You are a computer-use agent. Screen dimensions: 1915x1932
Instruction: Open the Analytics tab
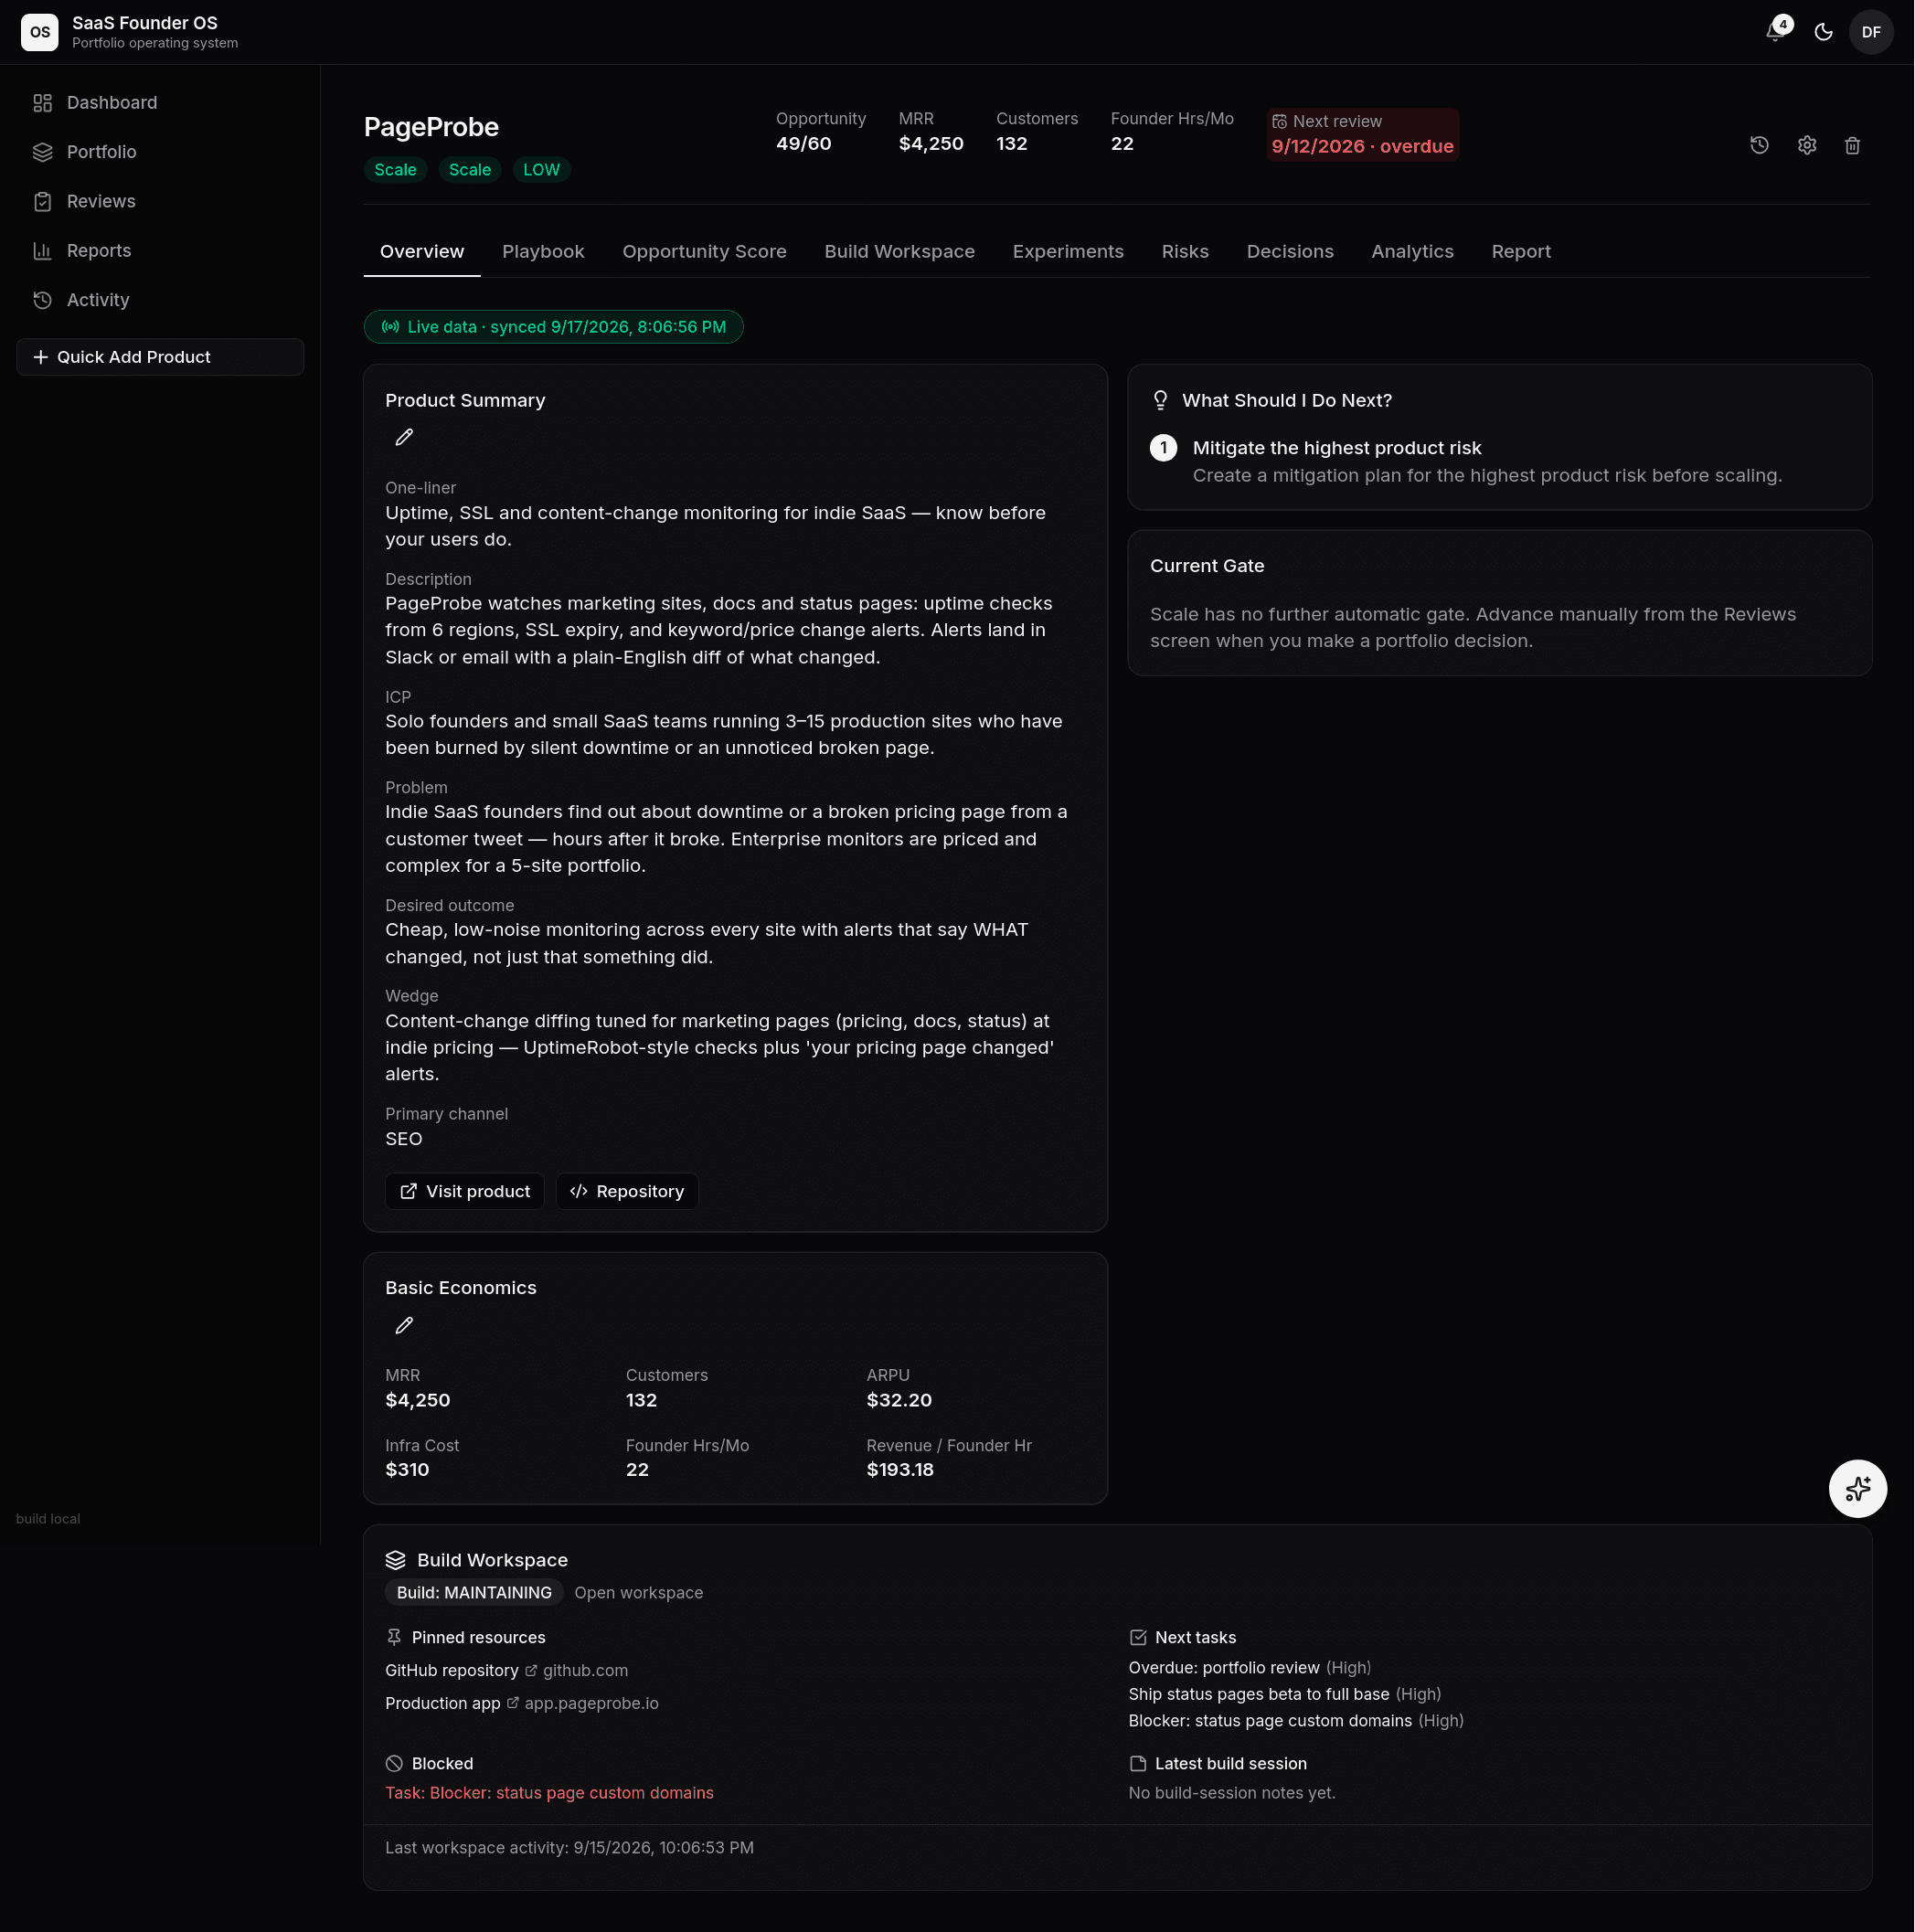coord(1412,252)
